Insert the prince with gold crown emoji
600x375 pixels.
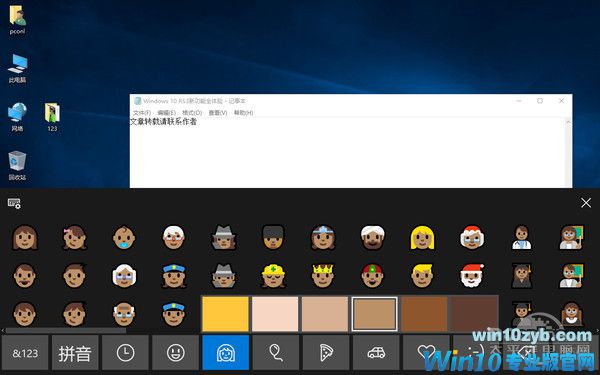point(323,276)
